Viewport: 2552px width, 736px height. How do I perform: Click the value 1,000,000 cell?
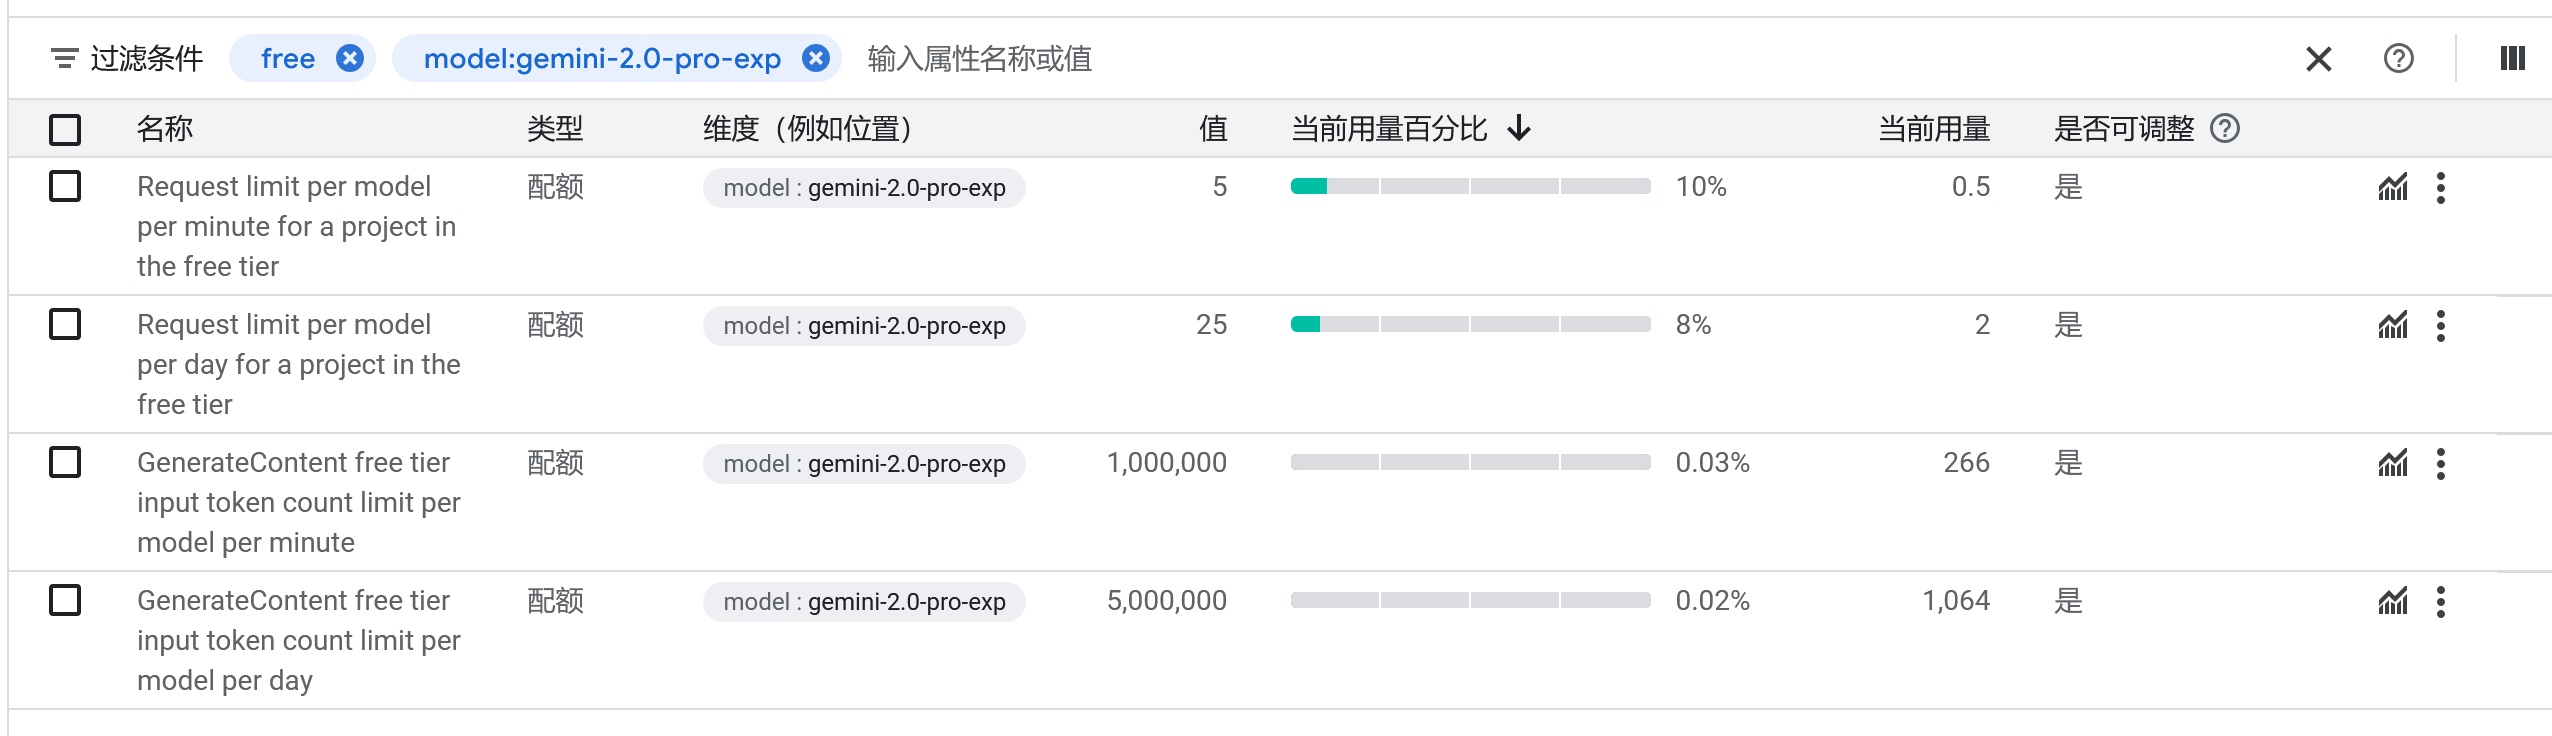pos(1166,463)
